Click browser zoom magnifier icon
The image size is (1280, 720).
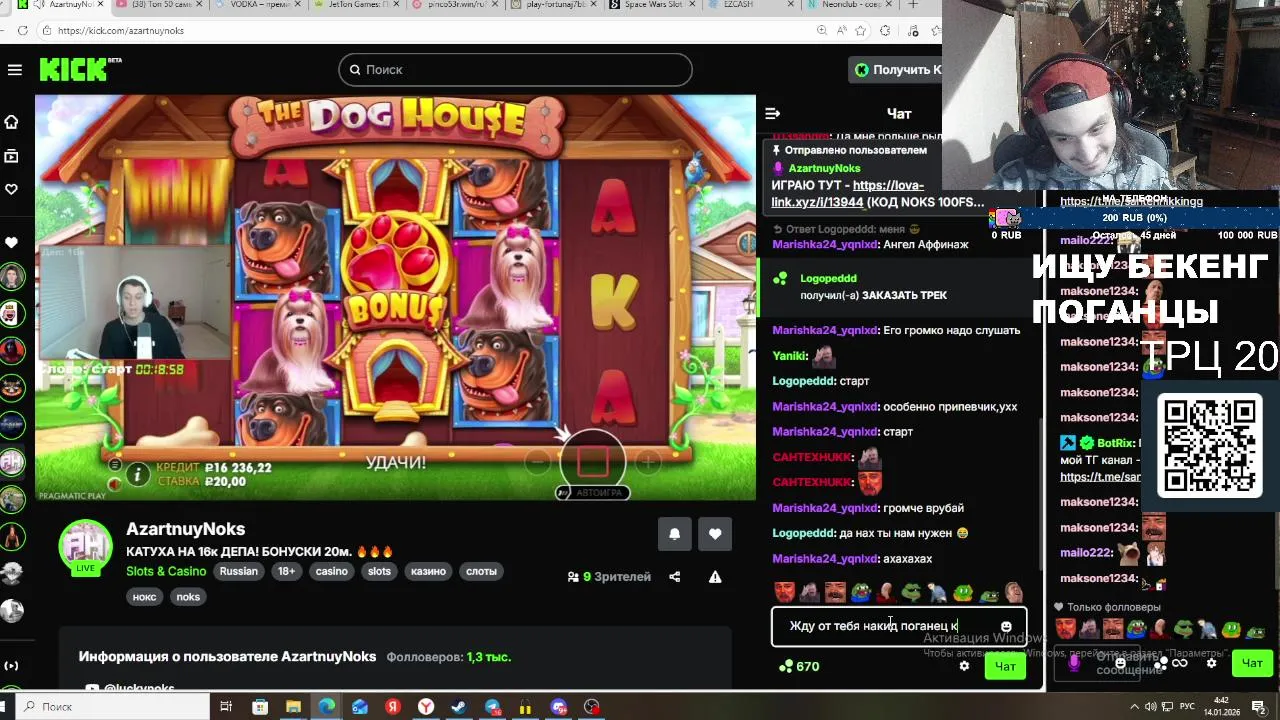[x=822, y=31]
